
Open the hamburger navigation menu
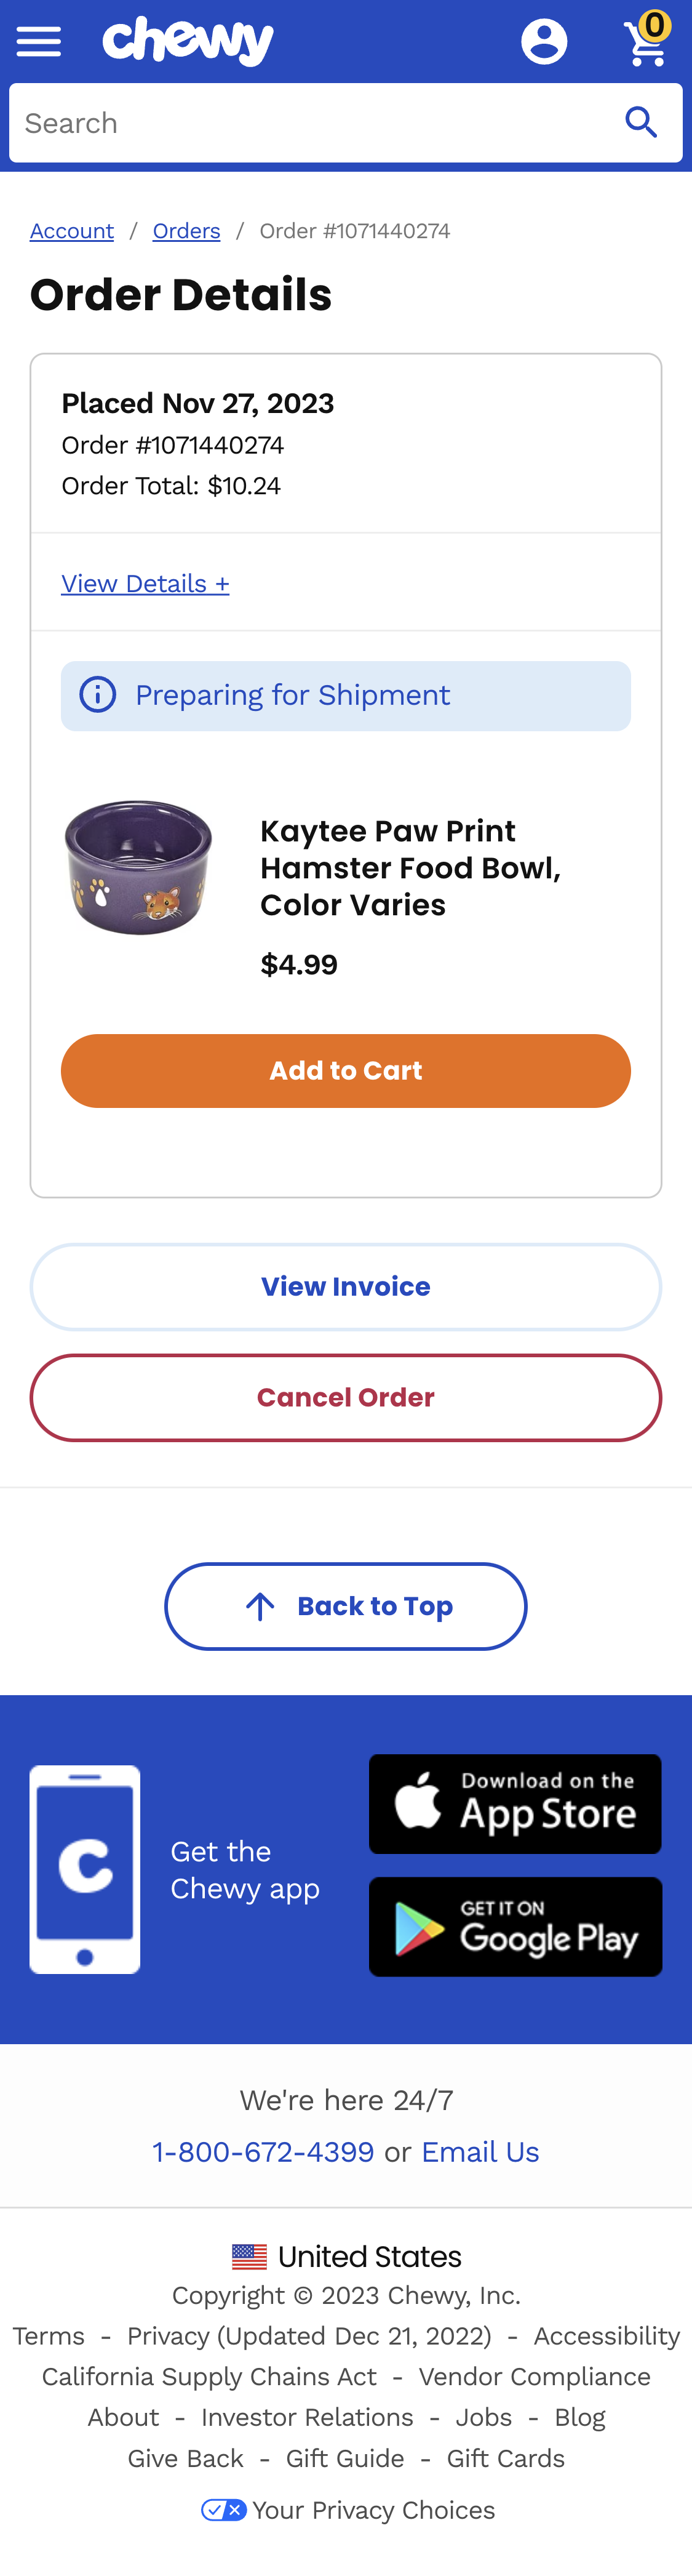coord(39,42)
